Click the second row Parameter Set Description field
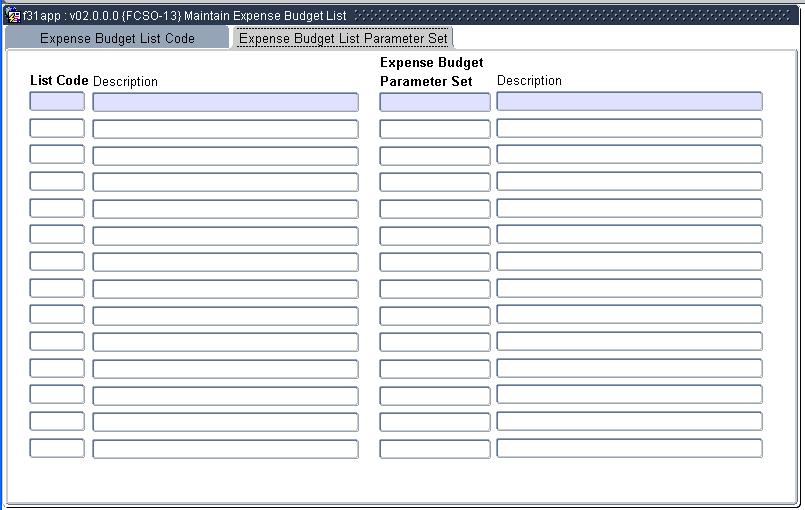This screenshot has width=805, height=510. 629,128
